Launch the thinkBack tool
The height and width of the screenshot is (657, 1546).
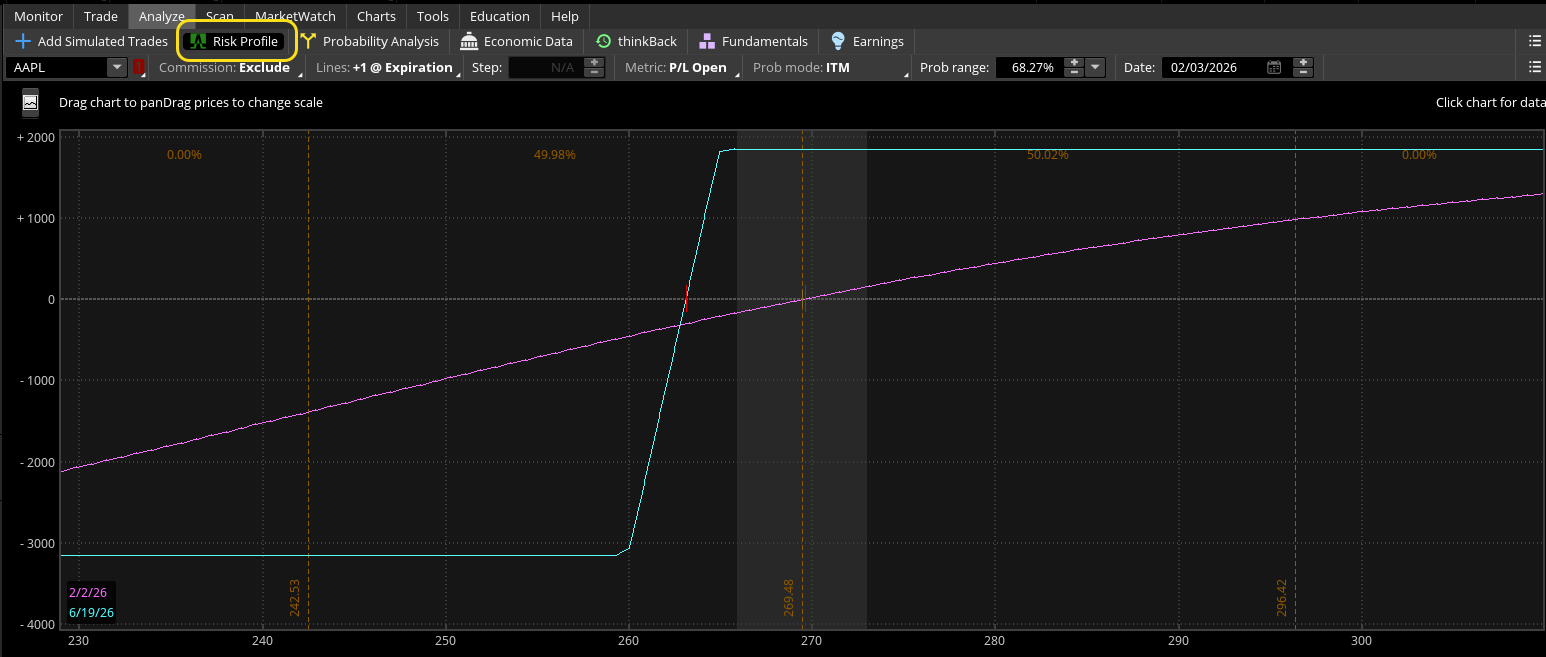pos(636,41)
